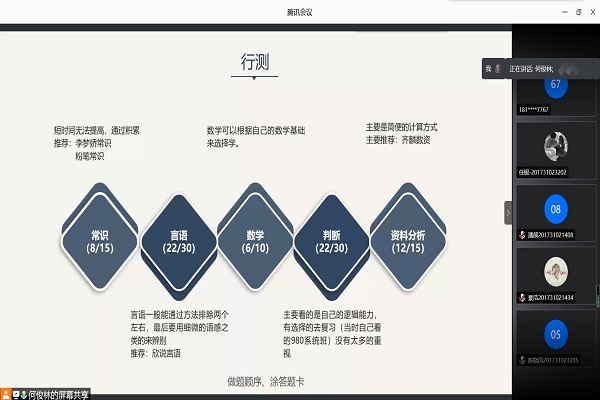The width and height of the screenshot is (600, 400).
Task: Select participant tile ending in 1434
Action: tap(554, 275)
